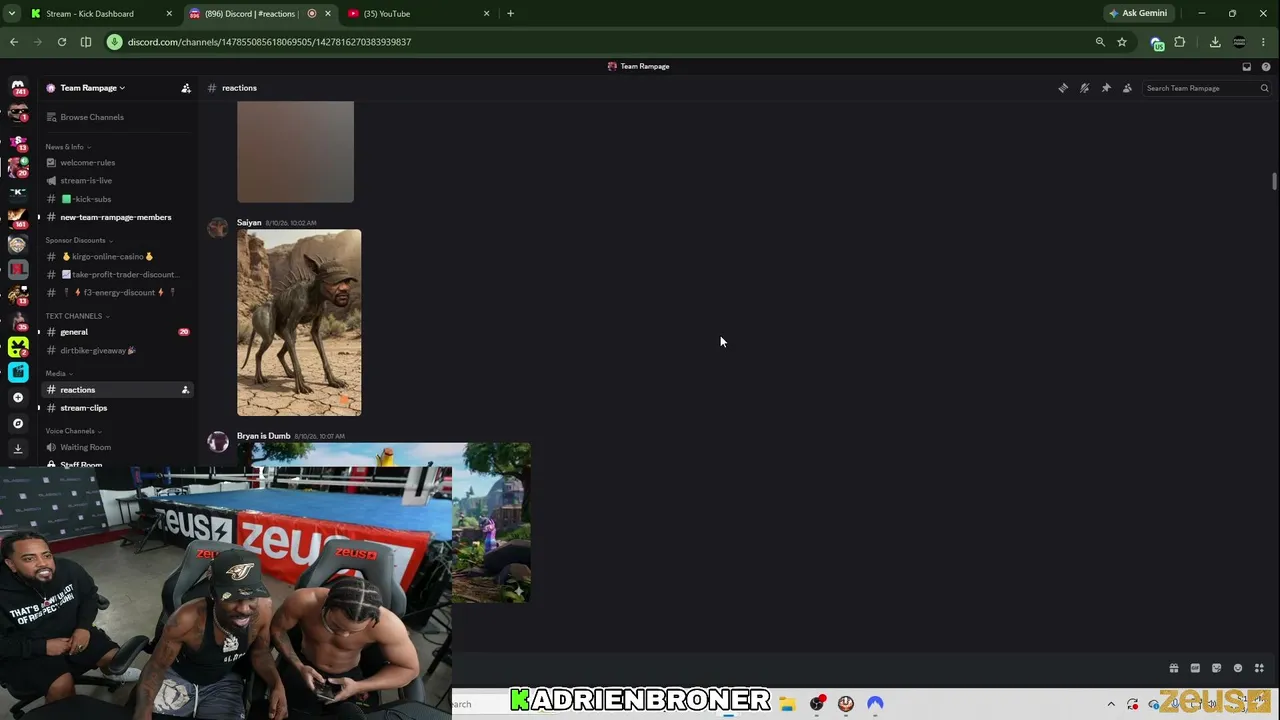Open the f3-energy-discount channel
Viewport: 1280px width, 720px height.
pyautogui.click(x=118, y=293)
